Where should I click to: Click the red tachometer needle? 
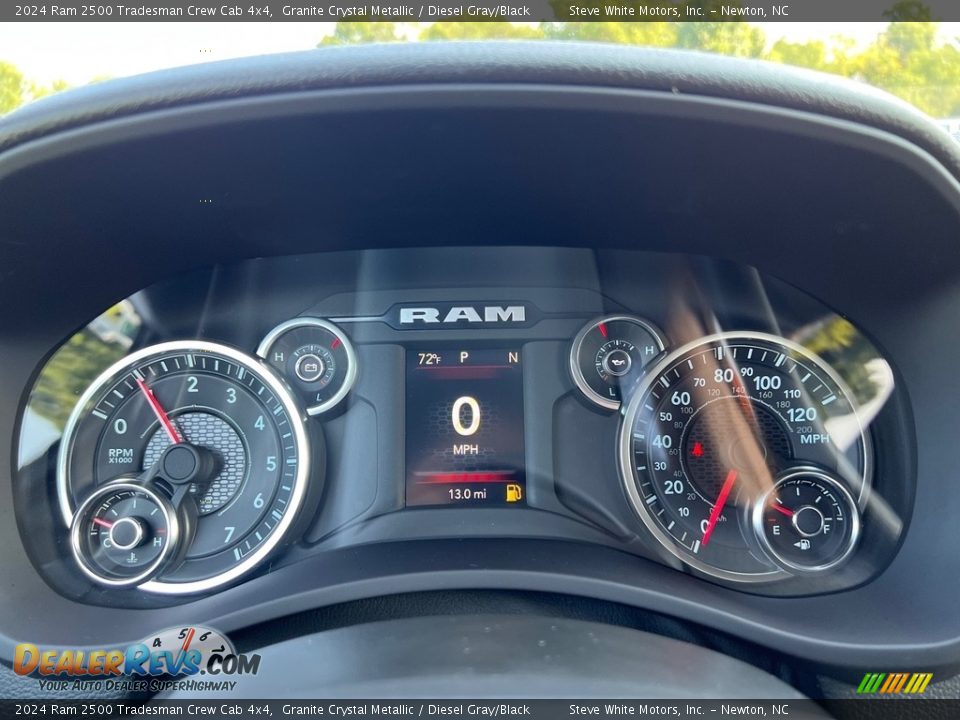159,410
